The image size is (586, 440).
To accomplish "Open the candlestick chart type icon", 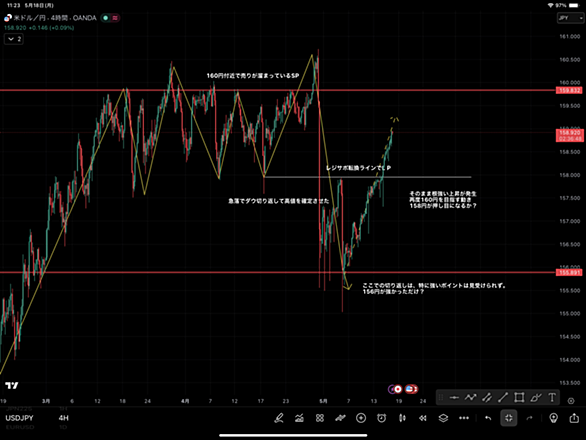I will tap(402, 418).
